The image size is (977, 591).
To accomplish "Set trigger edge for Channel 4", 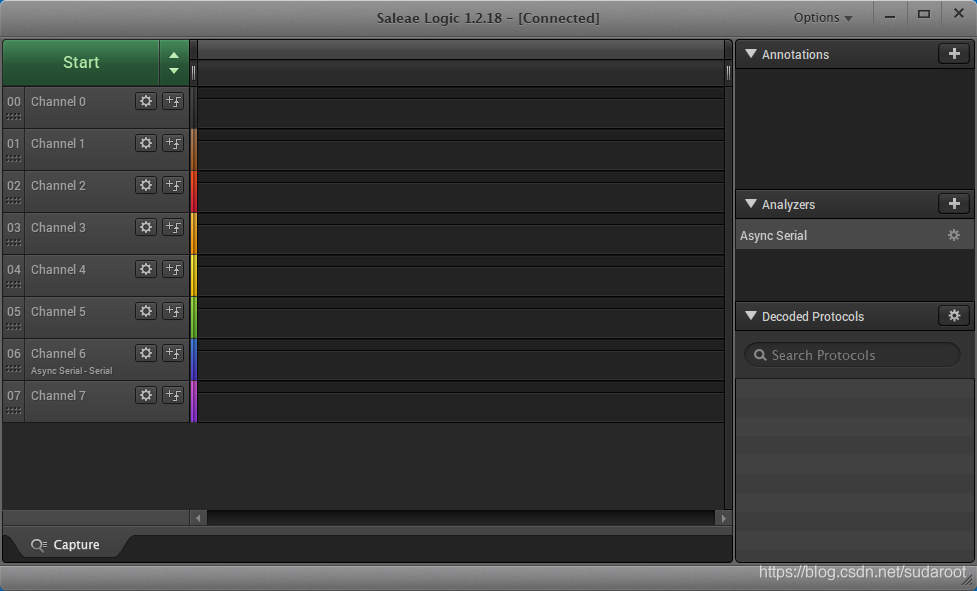I will point(173,269).
